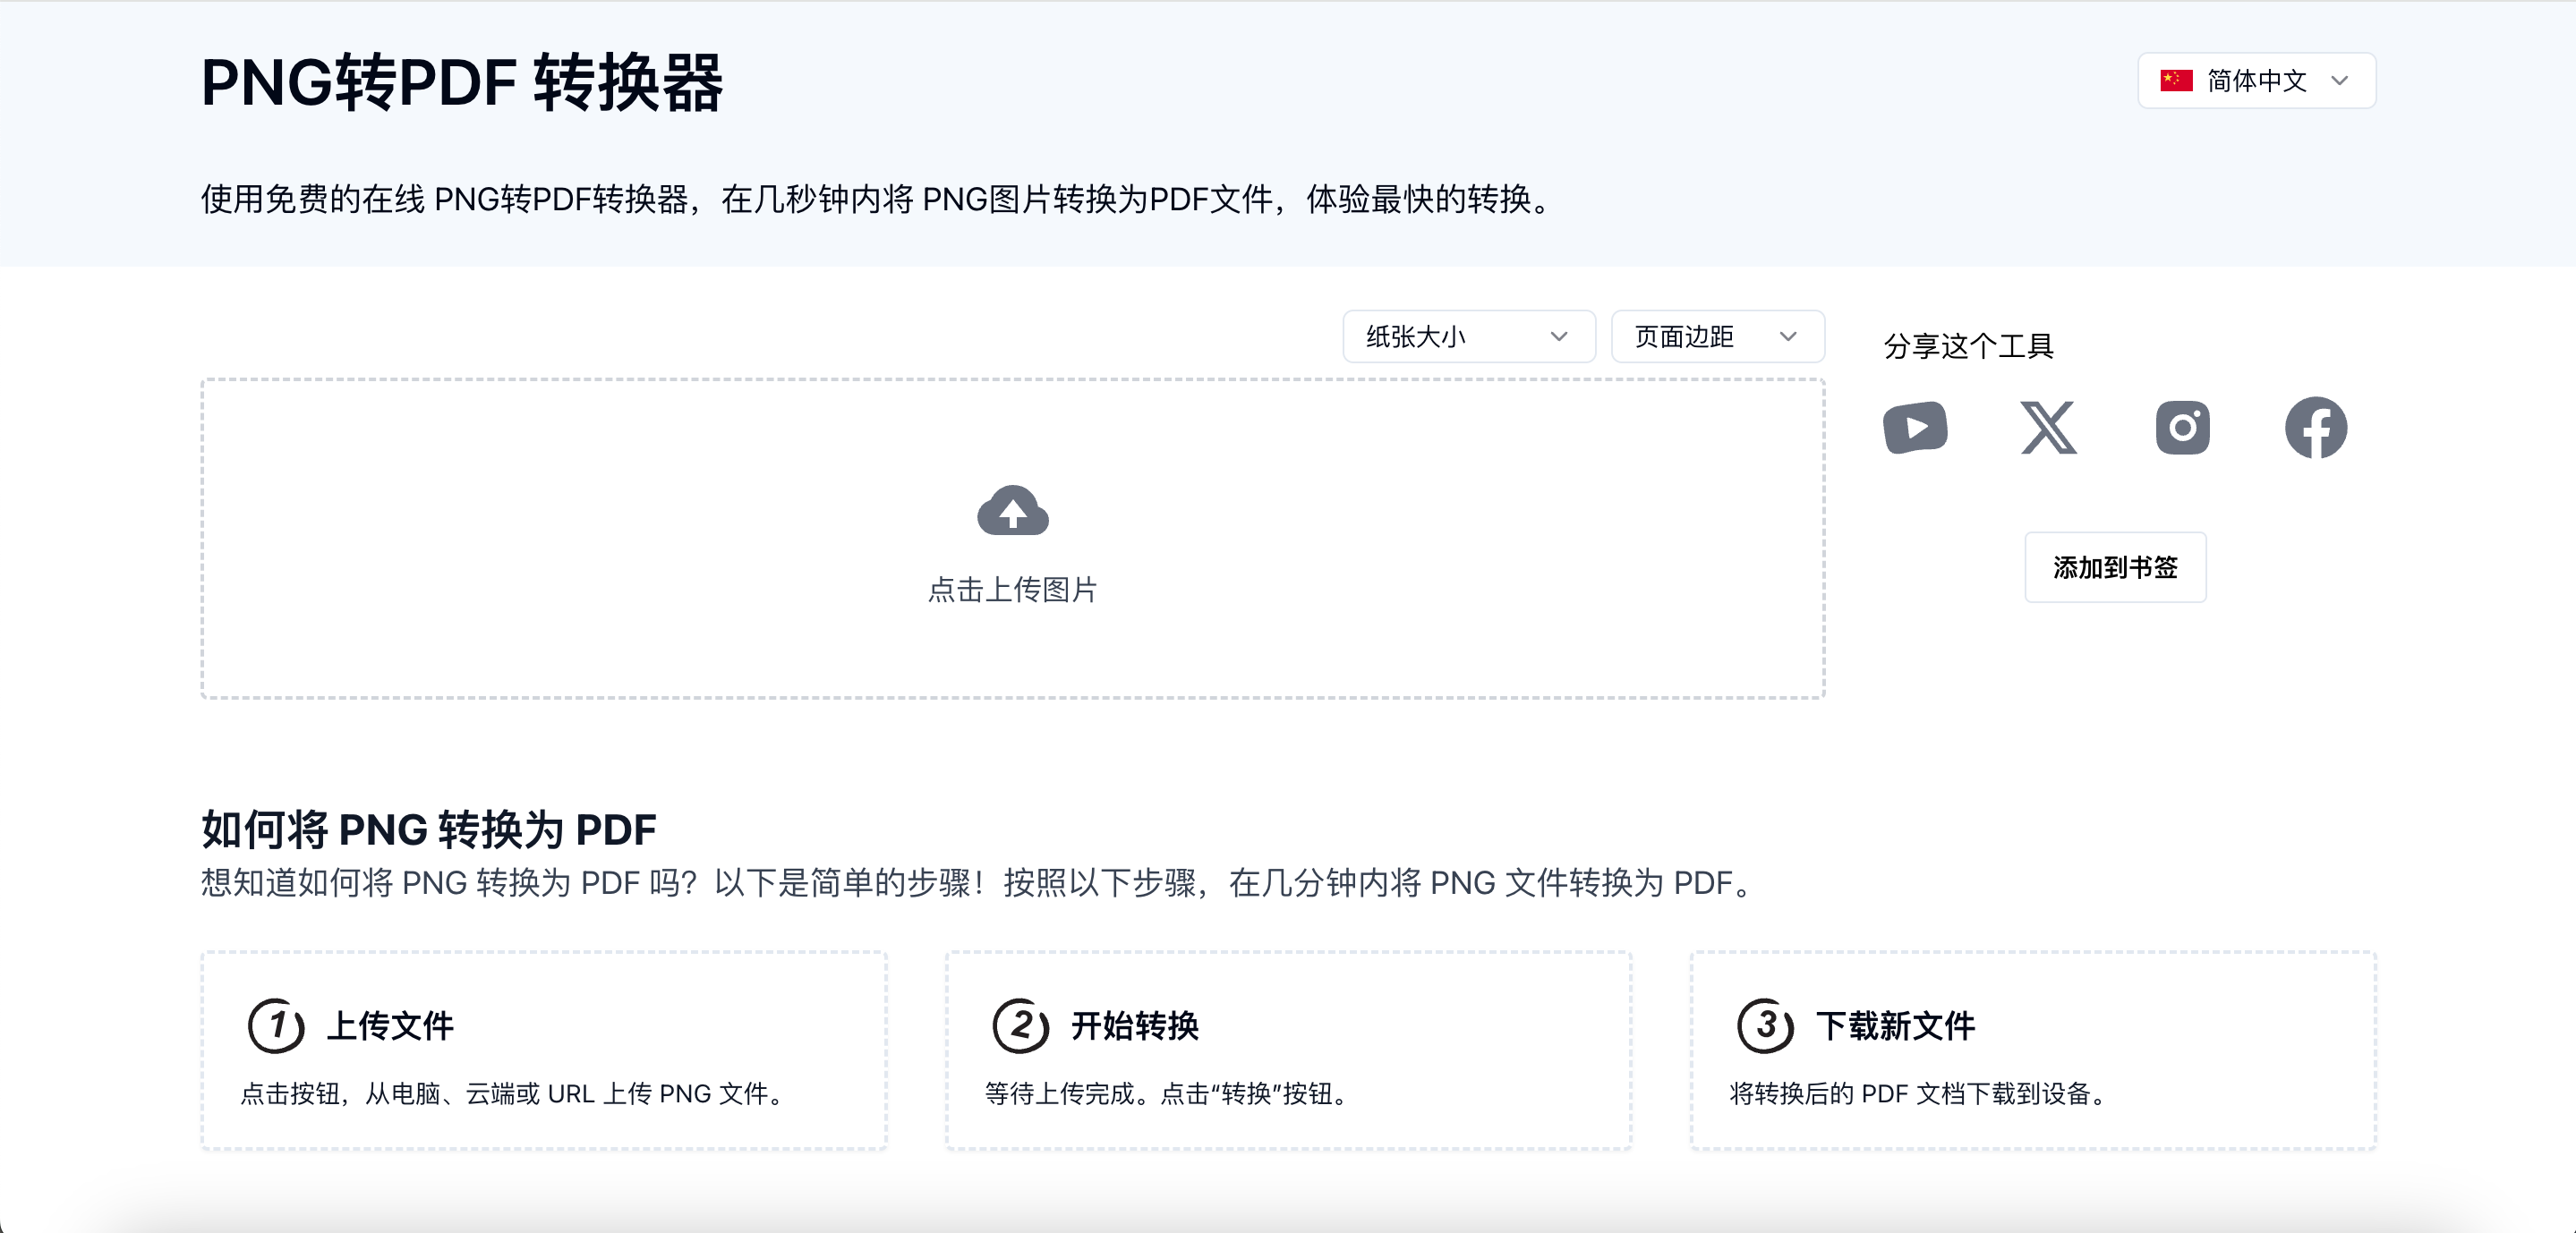
Task: Click the 上传文件 step heading
Action: coord(390,1026)
